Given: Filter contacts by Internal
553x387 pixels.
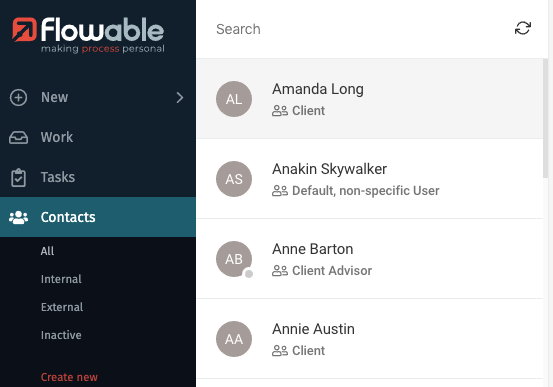Looking at the screenshot, I should (61, 279).
